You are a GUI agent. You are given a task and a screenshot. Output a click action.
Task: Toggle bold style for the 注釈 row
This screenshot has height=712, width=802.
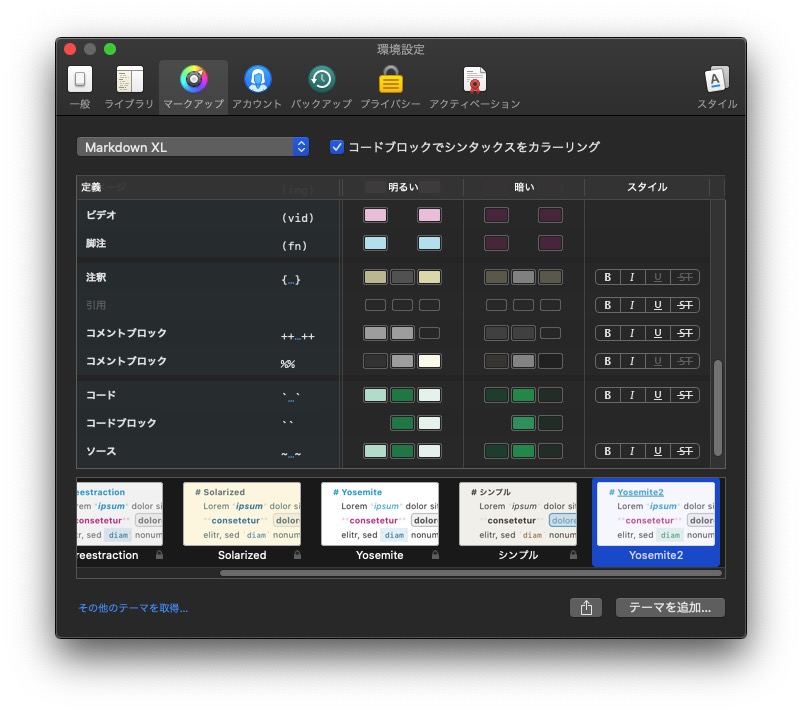pyautogui.click(x=607, y=277)
